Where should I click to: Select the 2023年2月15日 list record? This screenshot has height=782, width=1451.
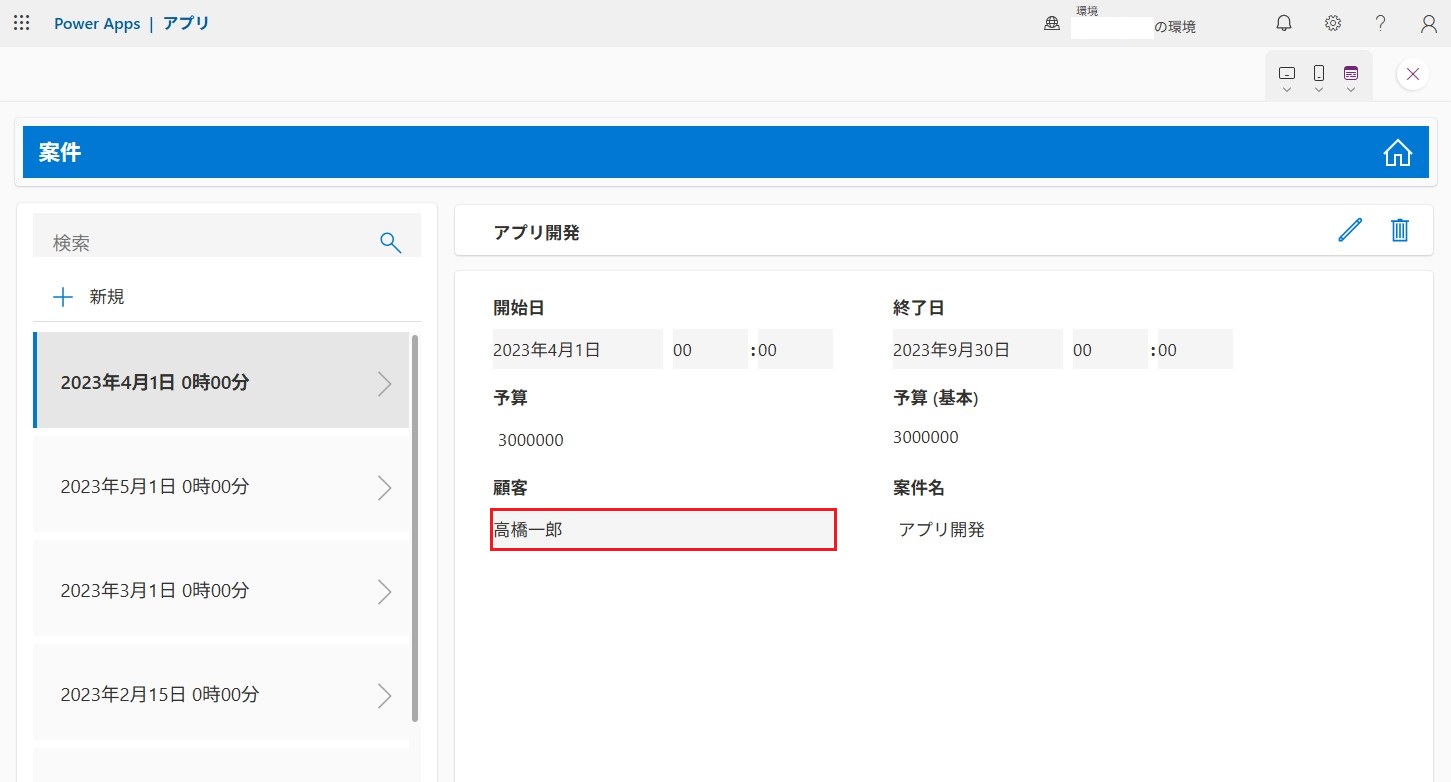pyautogui.click(x=220, y=695)
